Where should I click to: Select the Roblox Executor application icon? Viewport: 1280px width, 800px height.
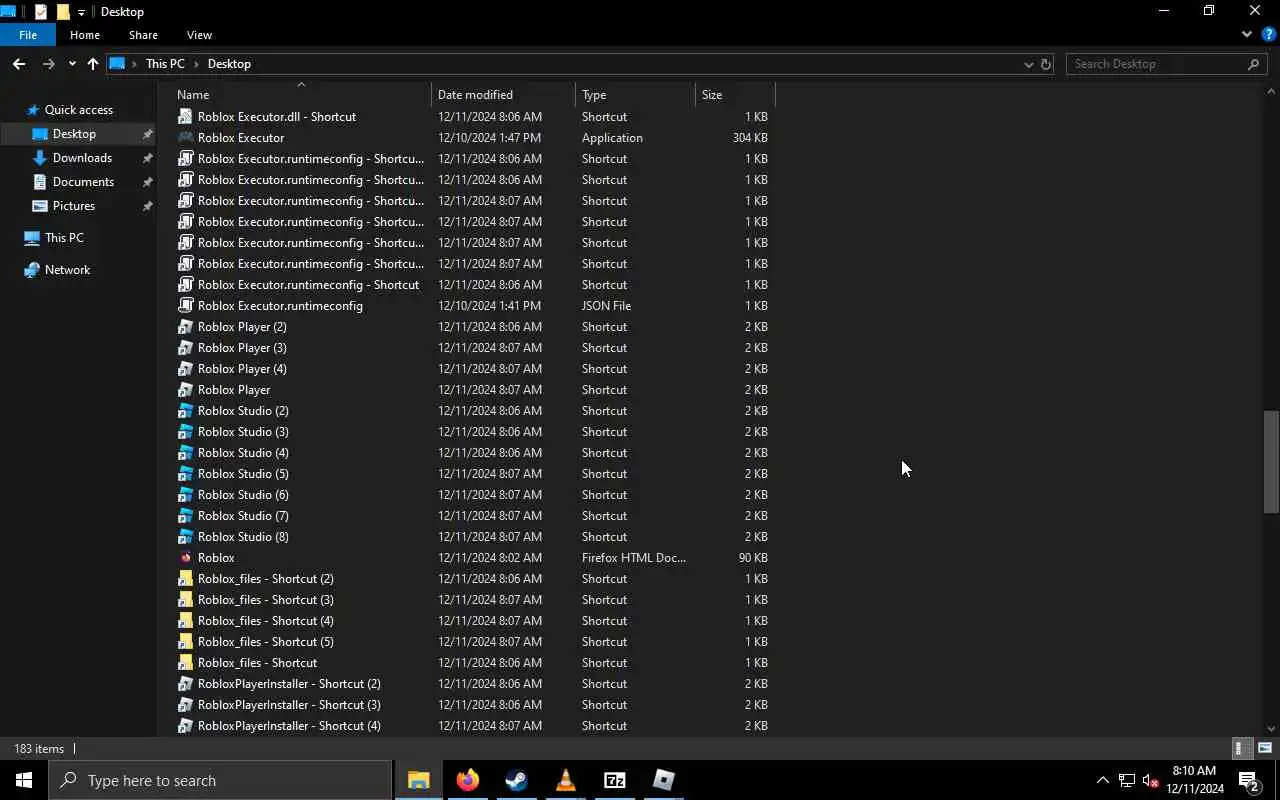pyautogui.click(x=185, y=138)
